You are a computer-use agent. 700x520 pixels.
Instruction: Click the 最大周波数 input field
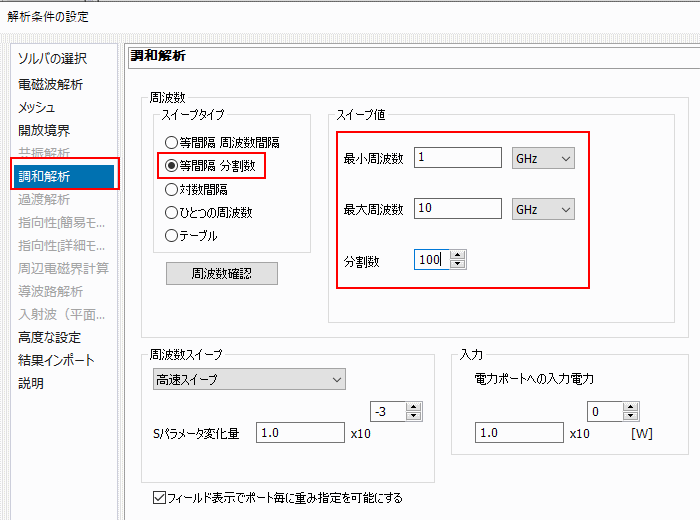(x=456, y=209)
